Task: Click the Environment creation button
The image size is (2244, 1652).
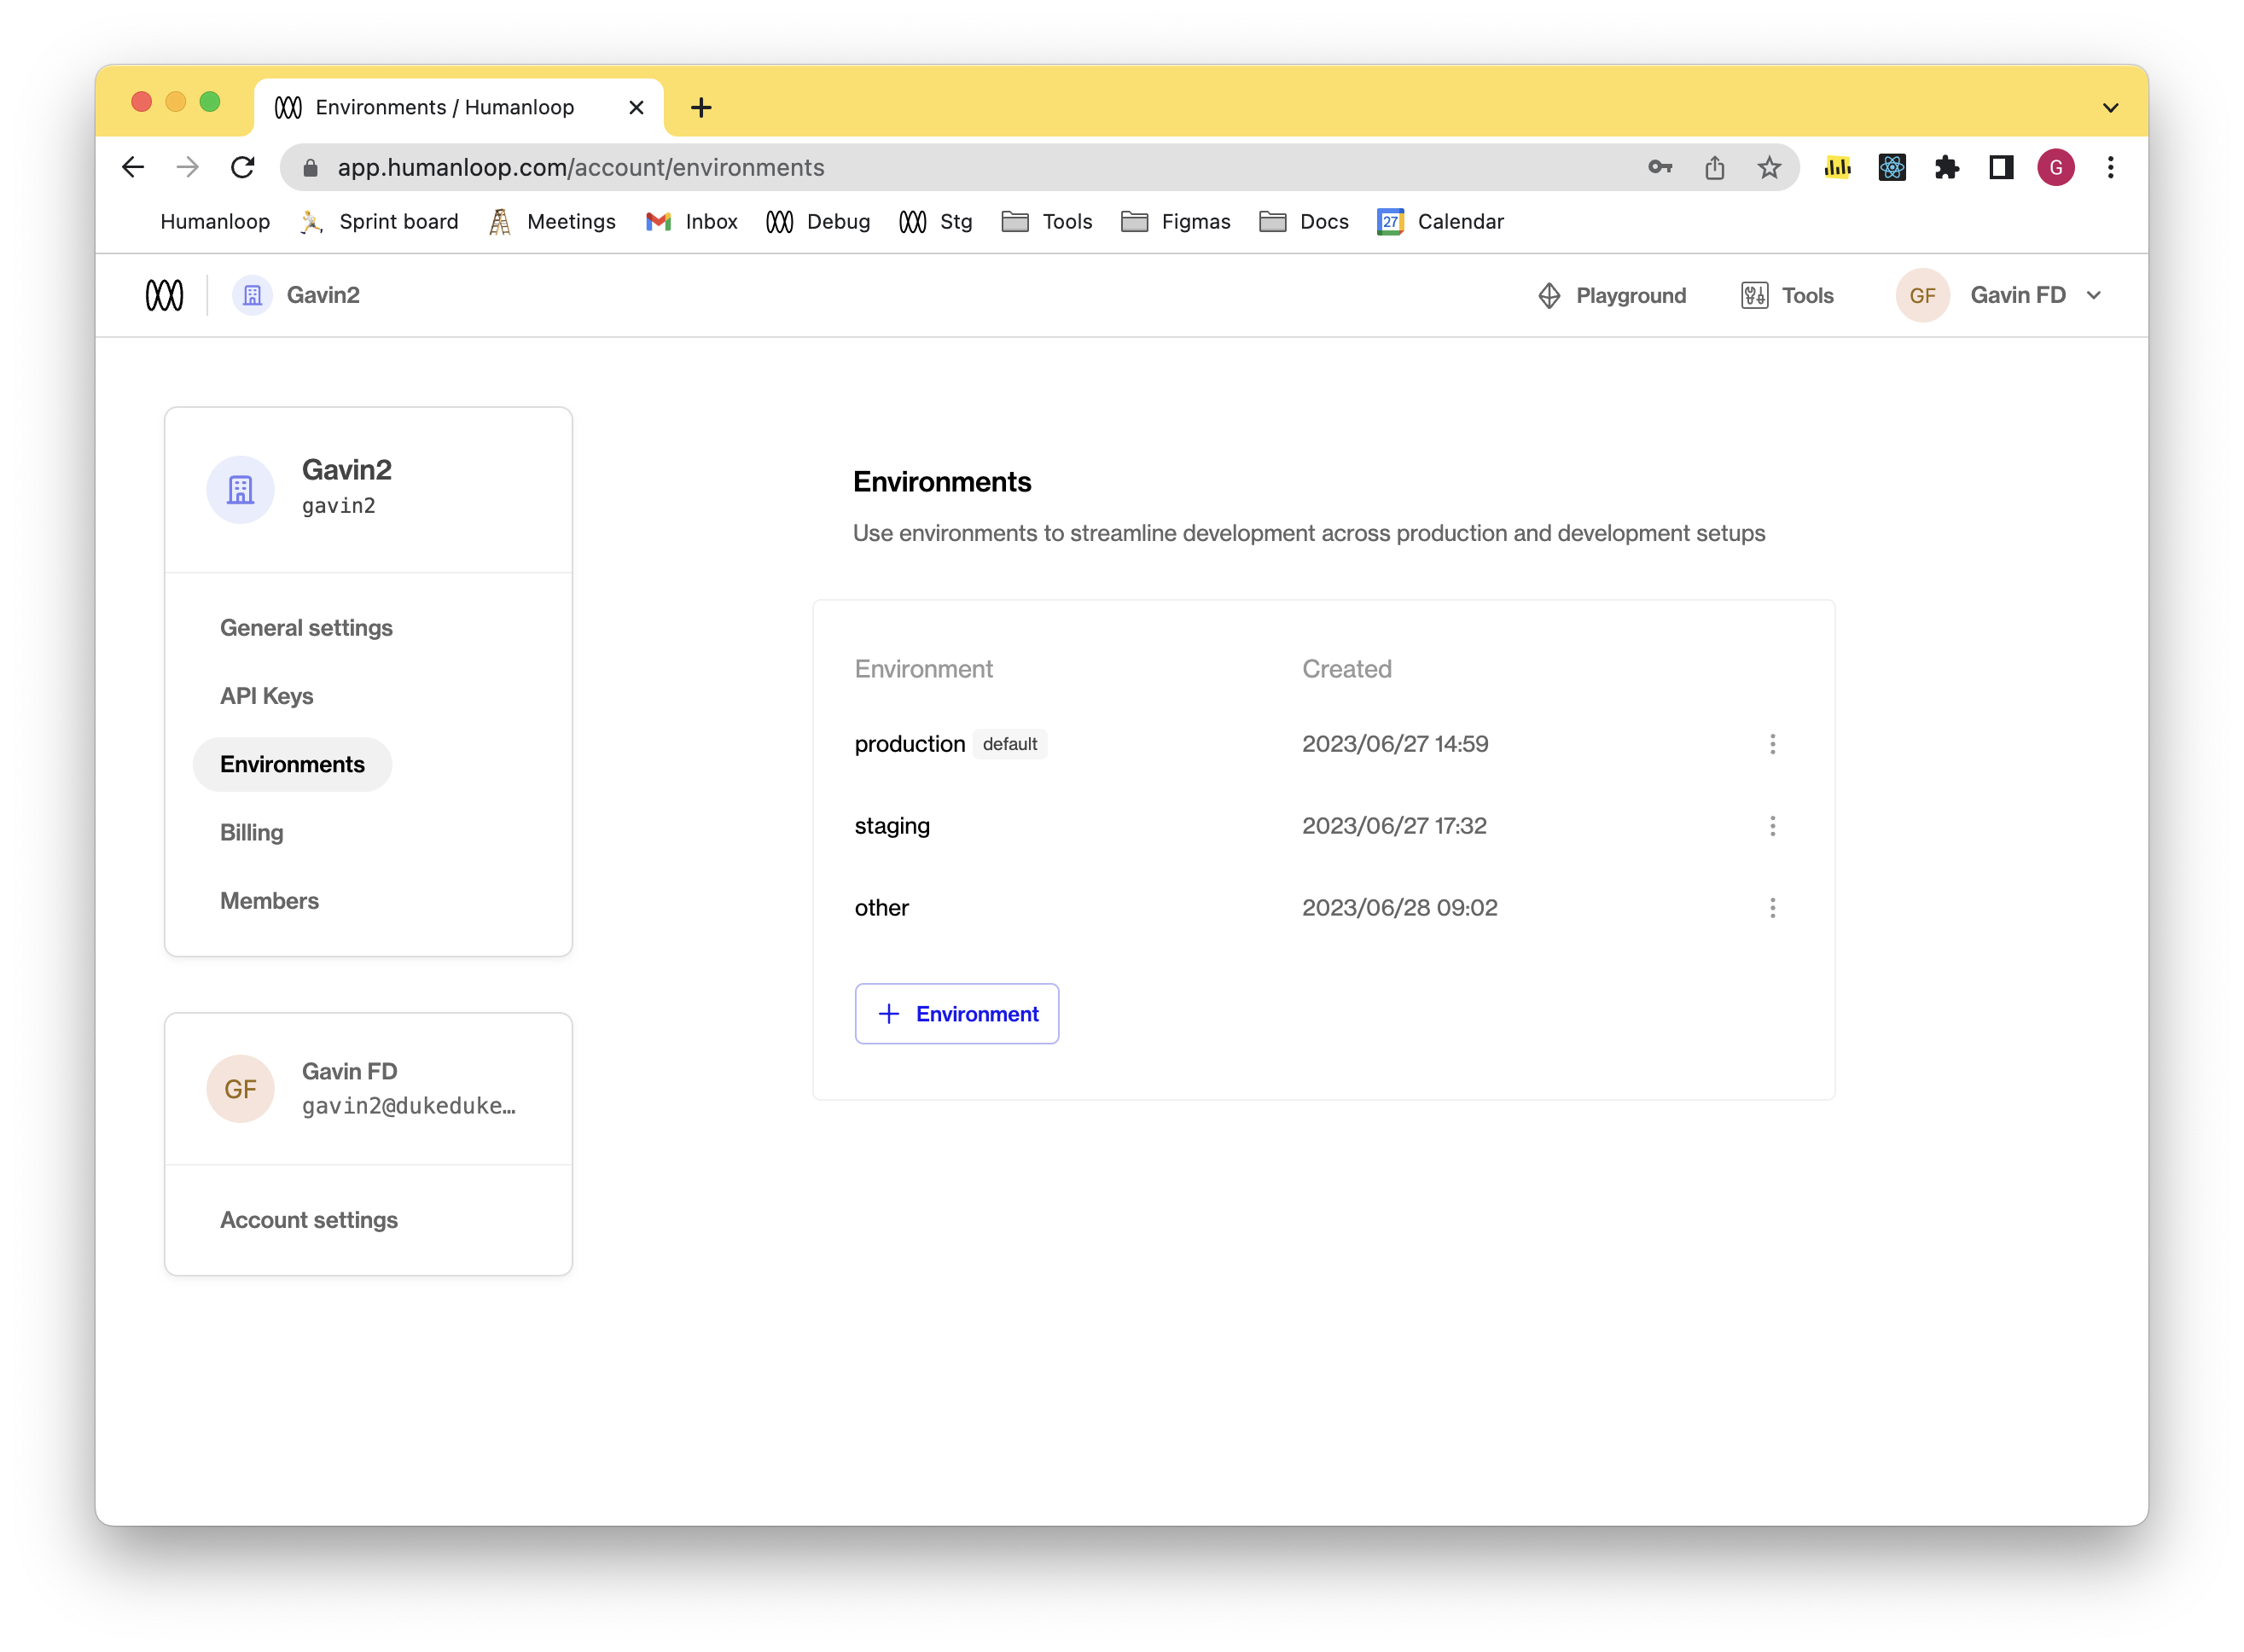Action: 957,1013
